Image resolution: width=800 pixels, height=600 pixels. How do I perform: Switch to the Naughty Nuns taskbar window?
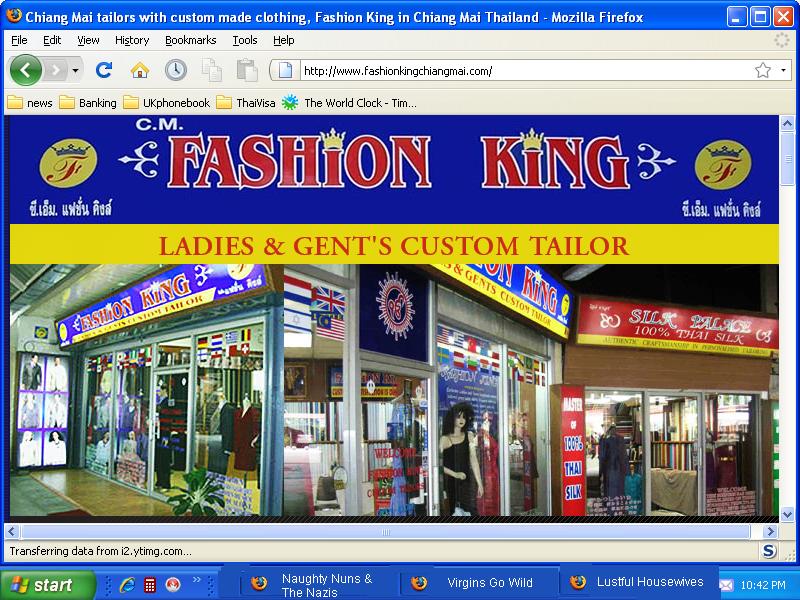(x=320, y=585)
